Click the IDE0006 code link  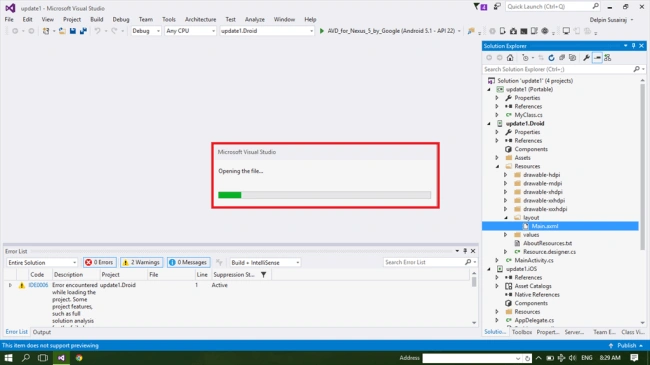(x=38, y=285)
